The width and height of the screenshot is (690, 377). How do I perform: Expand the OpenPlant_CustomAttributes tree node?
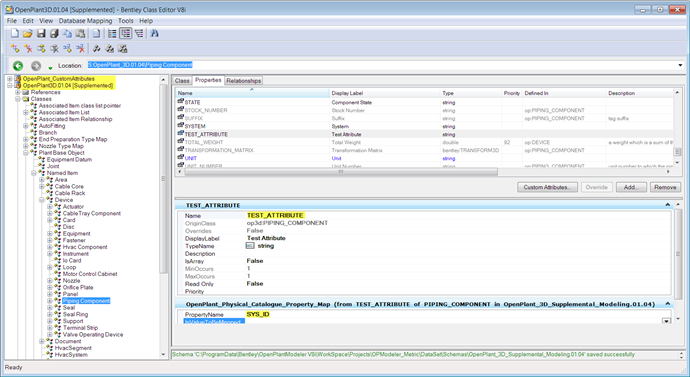click(10, 79)
